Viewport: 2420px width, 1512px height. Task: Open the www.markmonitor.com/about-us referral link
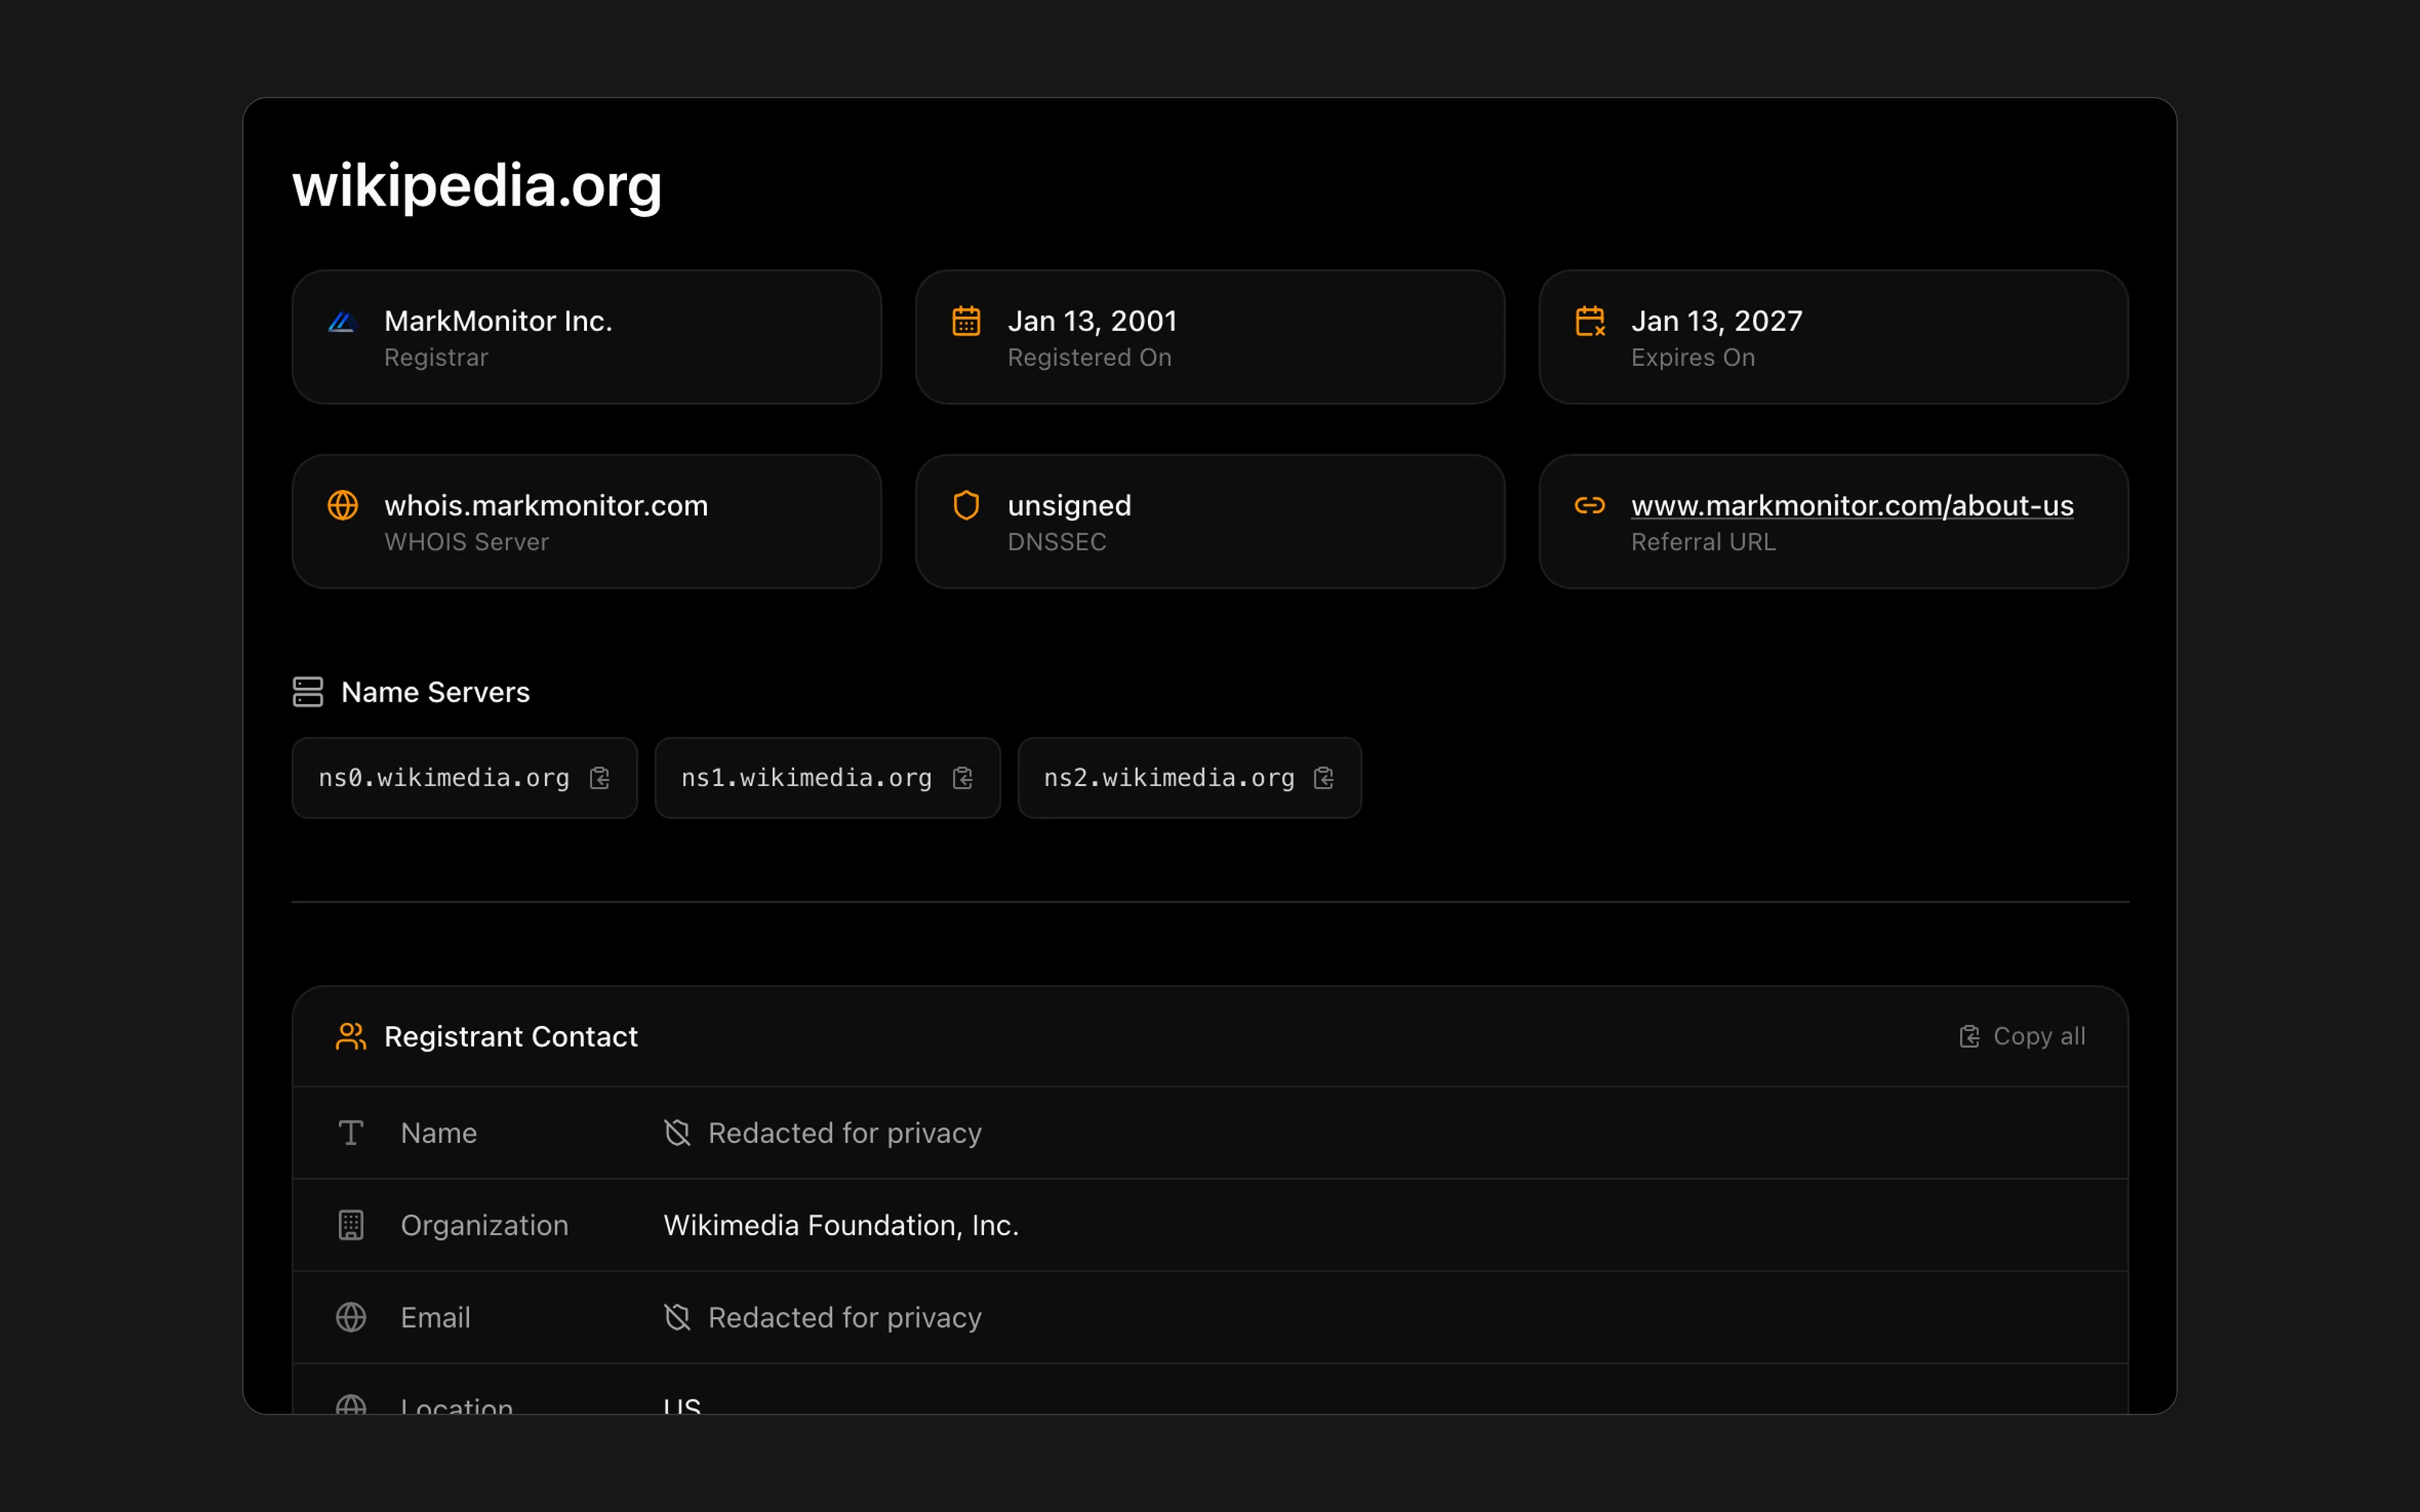1852,506
